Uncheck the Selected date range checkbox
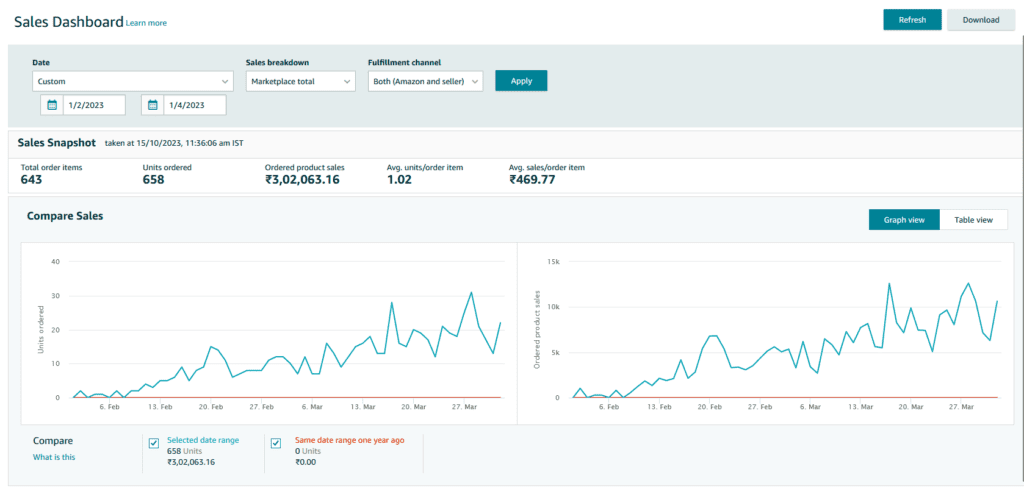The width and height of the screenshot is (1024, 494). click(154, 444)
